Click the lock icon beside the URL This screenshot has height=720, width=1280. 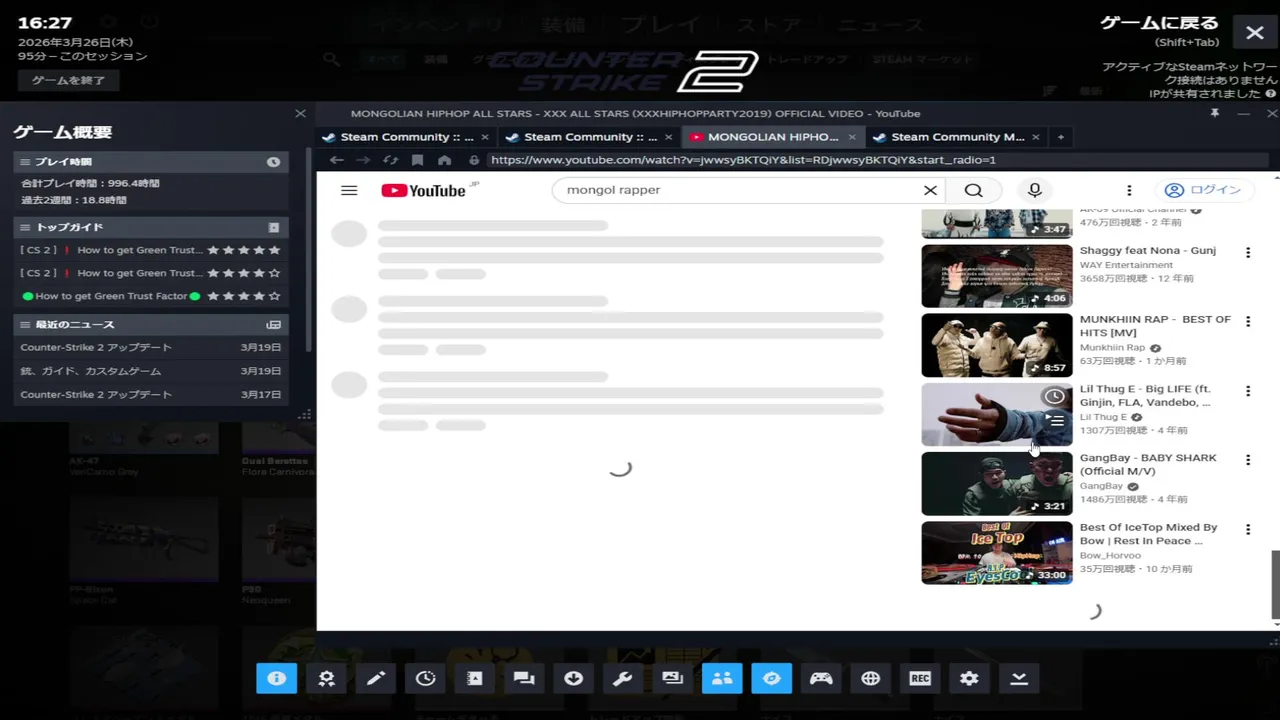coord(474,160)
